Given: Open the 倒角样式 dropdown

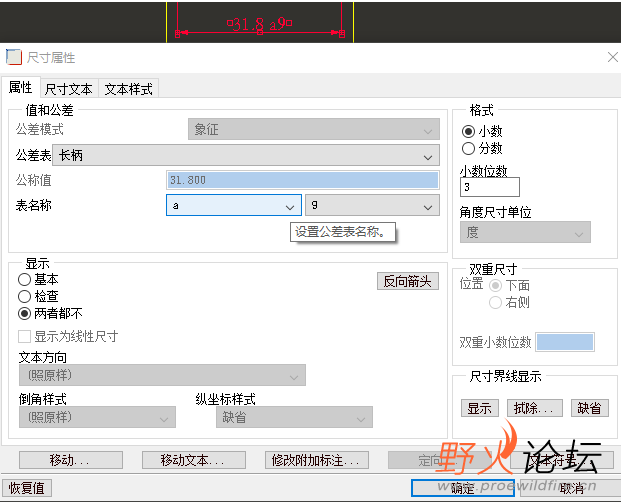Looking at the screenshot, I should 97,417.
